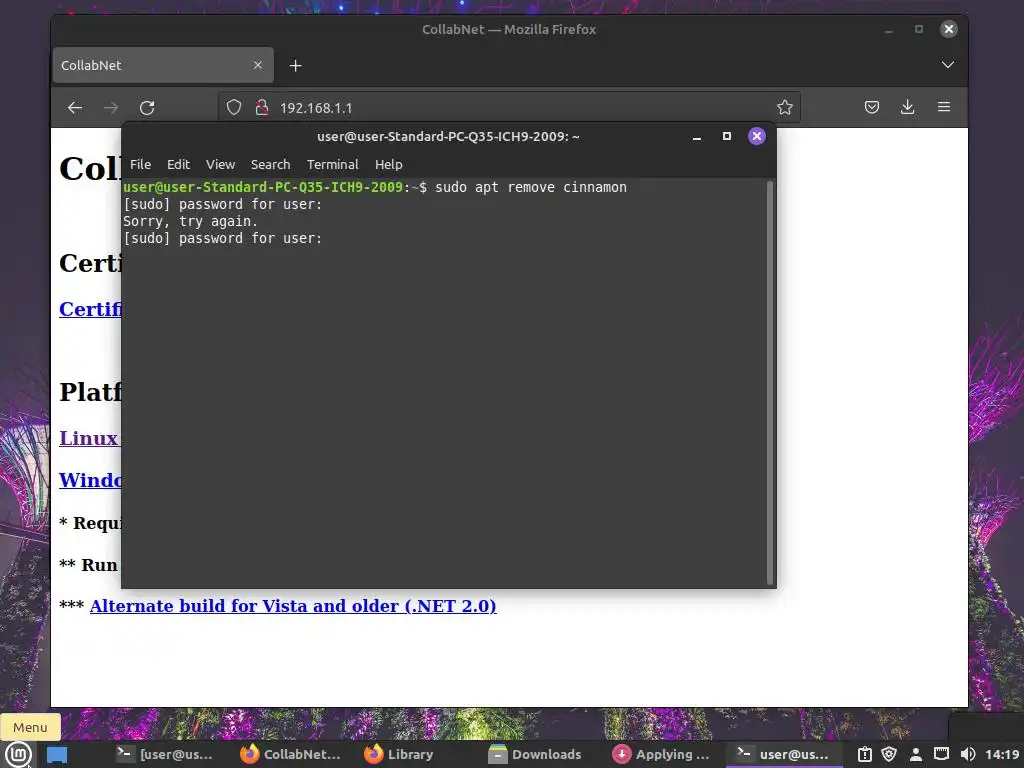This screenshot has height=768, width=1024.
Task: View insecure connection lock icon
Action: coord(262,107)
